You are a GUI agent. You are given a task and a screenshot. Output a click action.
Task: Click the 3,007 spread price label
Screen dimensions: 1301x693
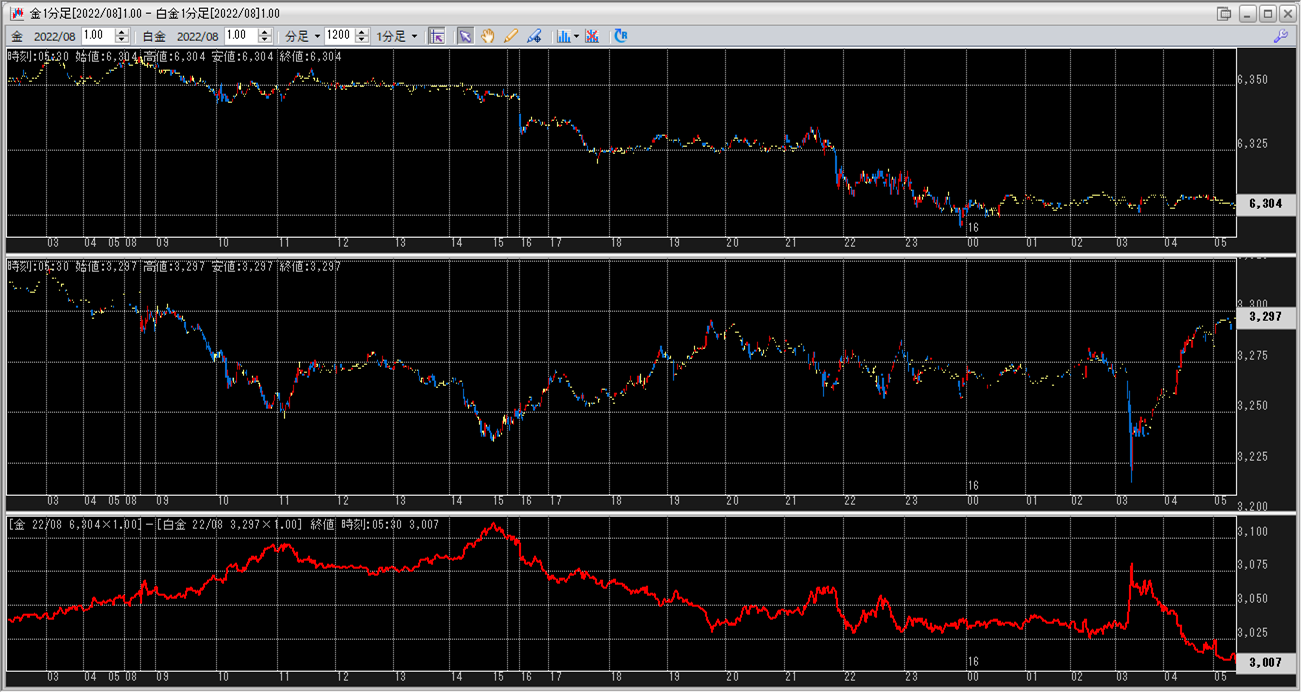[1265, 662]
